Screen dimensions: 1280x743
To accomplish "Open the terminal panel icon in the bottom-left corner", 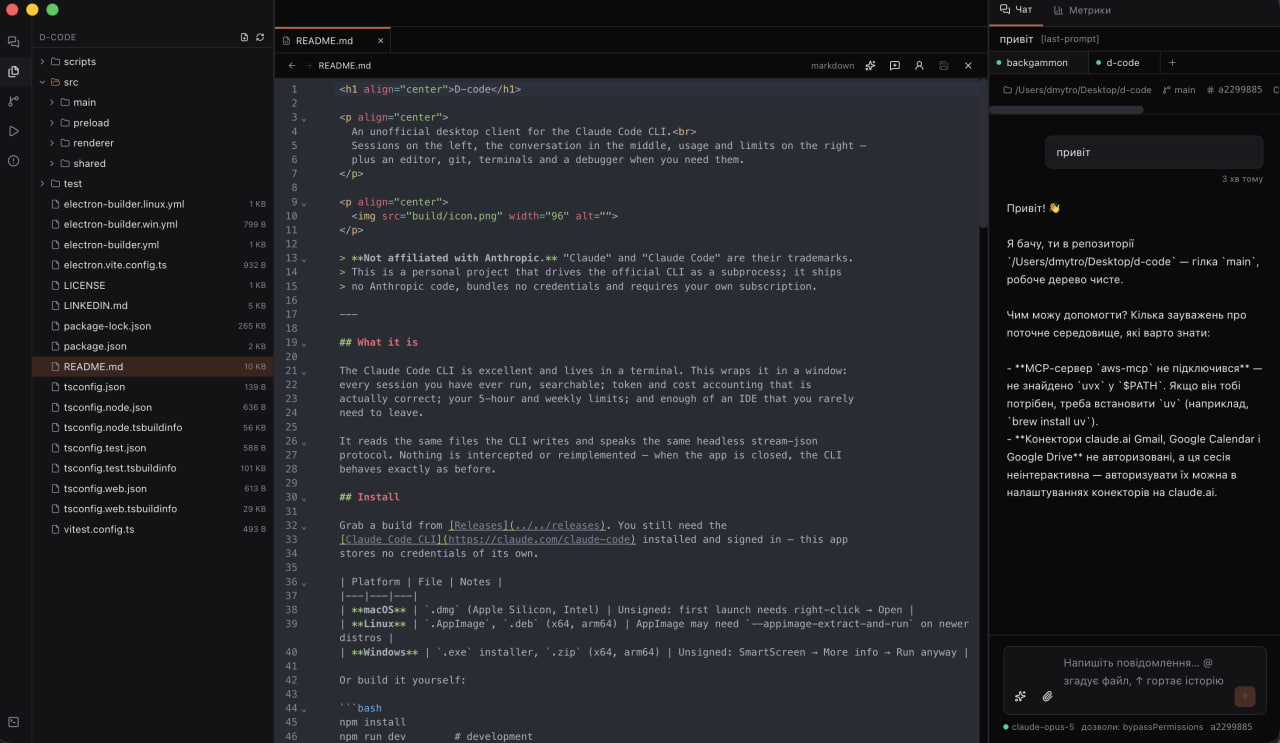I will pos(13,722).
